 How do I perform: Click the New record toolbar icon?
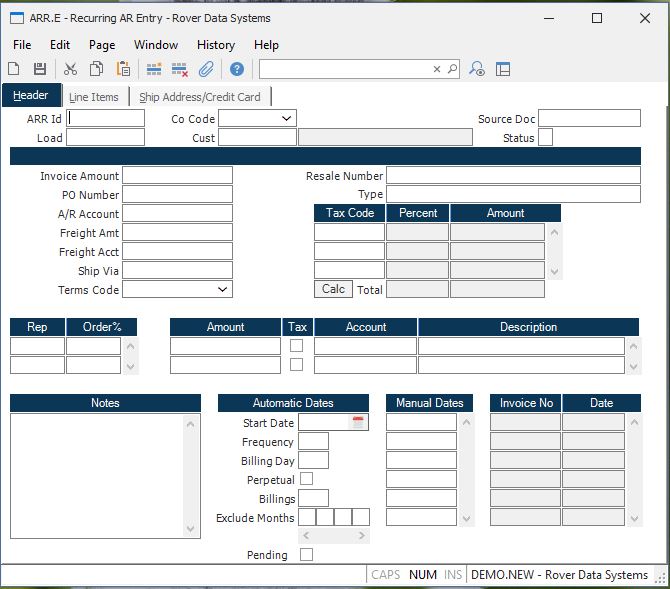14,69
